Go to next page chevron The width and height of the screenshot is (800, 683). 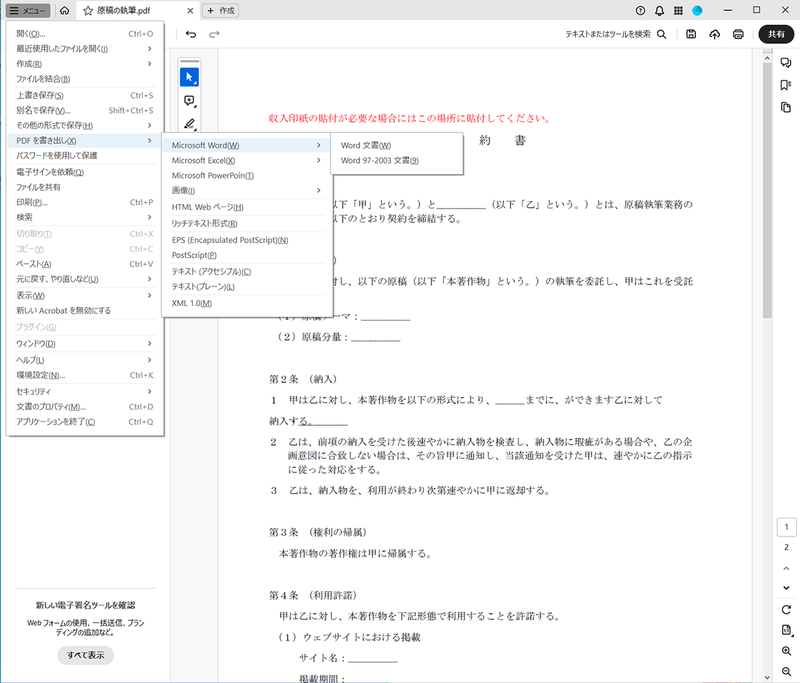(786, 588)
